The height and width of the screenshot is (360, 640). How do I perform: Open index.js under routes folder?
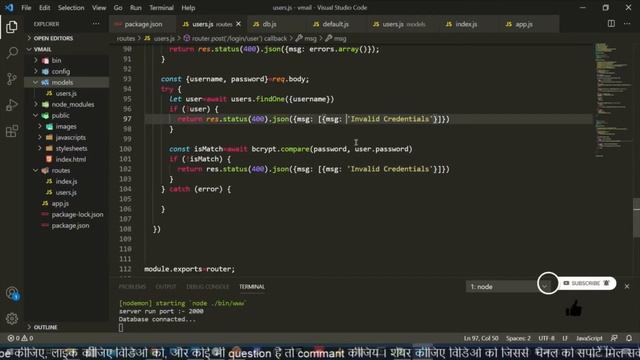(x=66, y=181)
